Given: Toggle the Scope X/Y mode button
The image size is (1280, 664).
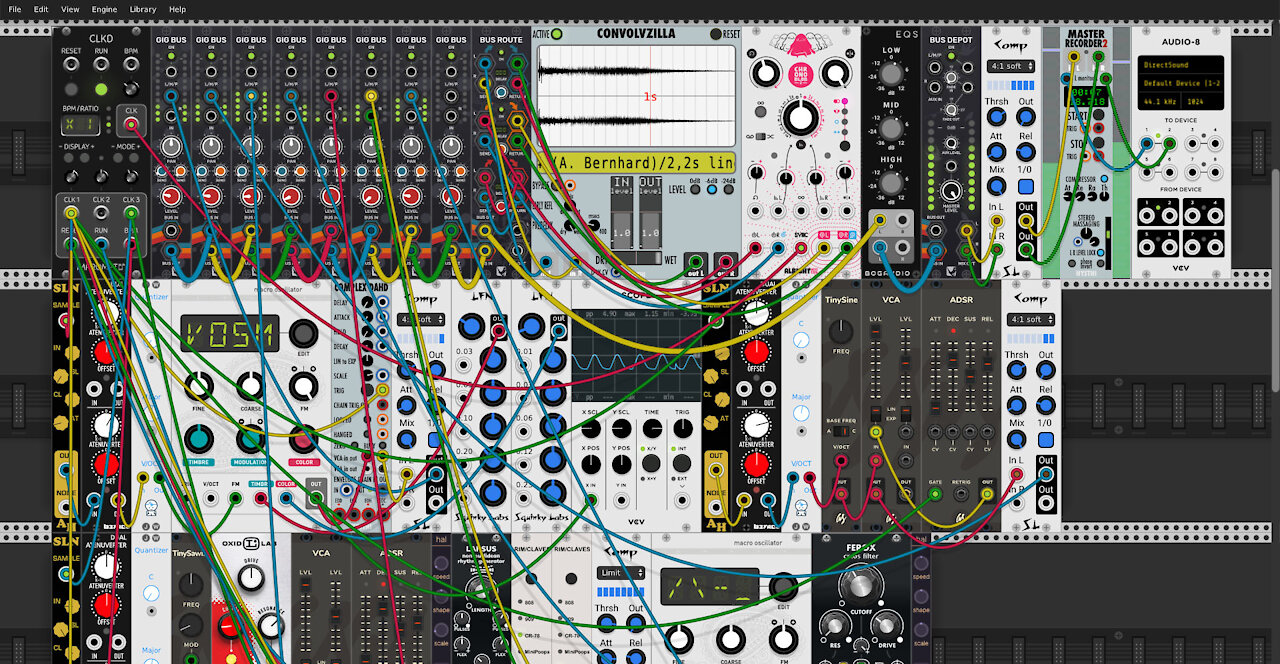Looking at the screenshot, I should pyautogui.click(x=651, y=463).
